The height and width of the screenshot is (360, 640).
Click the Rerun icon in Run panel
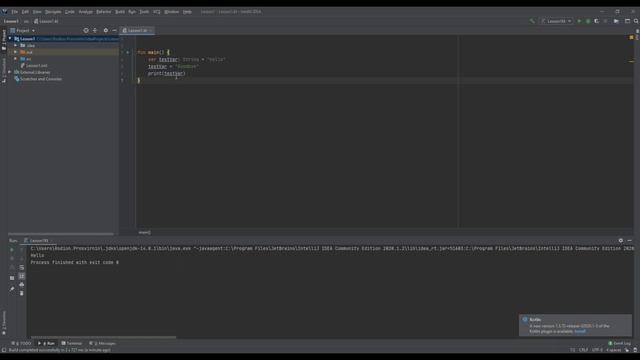coord(12,249)
